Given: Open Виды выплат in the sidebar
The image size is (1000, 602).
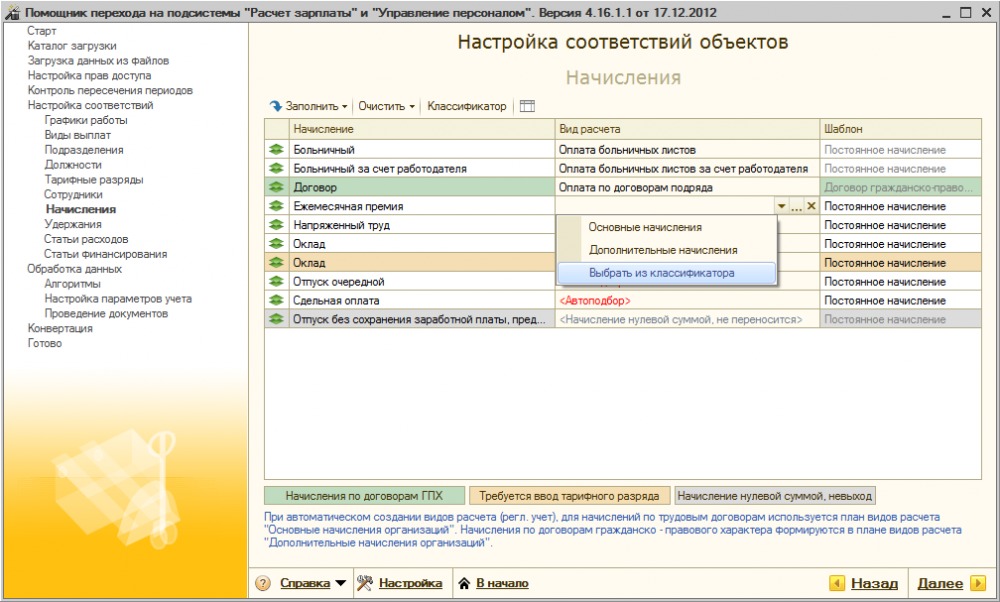Looking at the screenshot, I should point(77,135).
